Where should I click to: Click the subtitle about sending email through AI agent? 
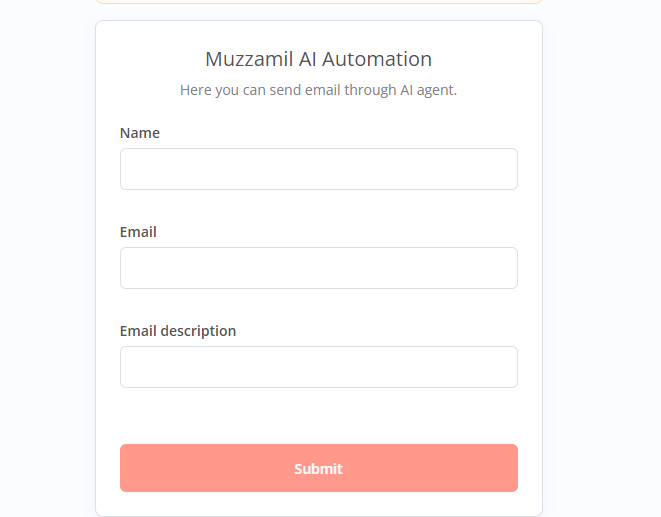coord(318,90)
